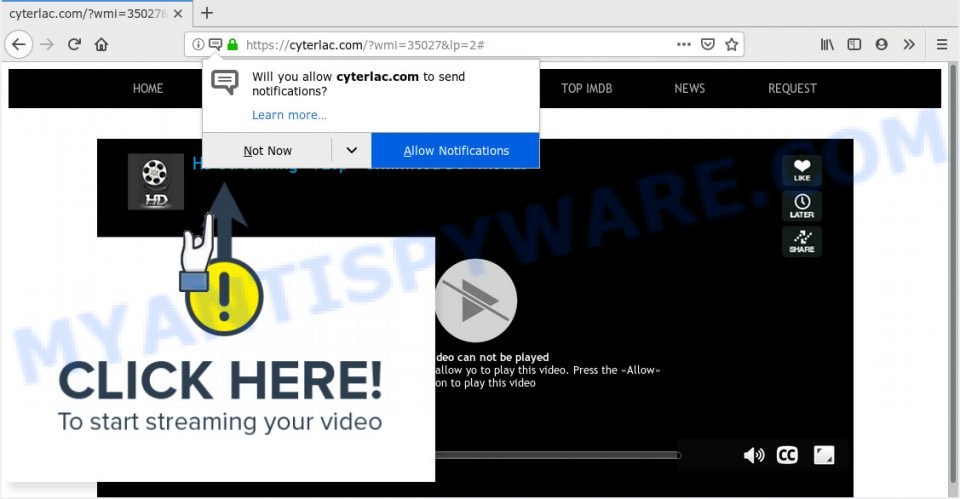Reload the current page
The image size is (960, 499).
pyautogui.click(x=74, y=45)
